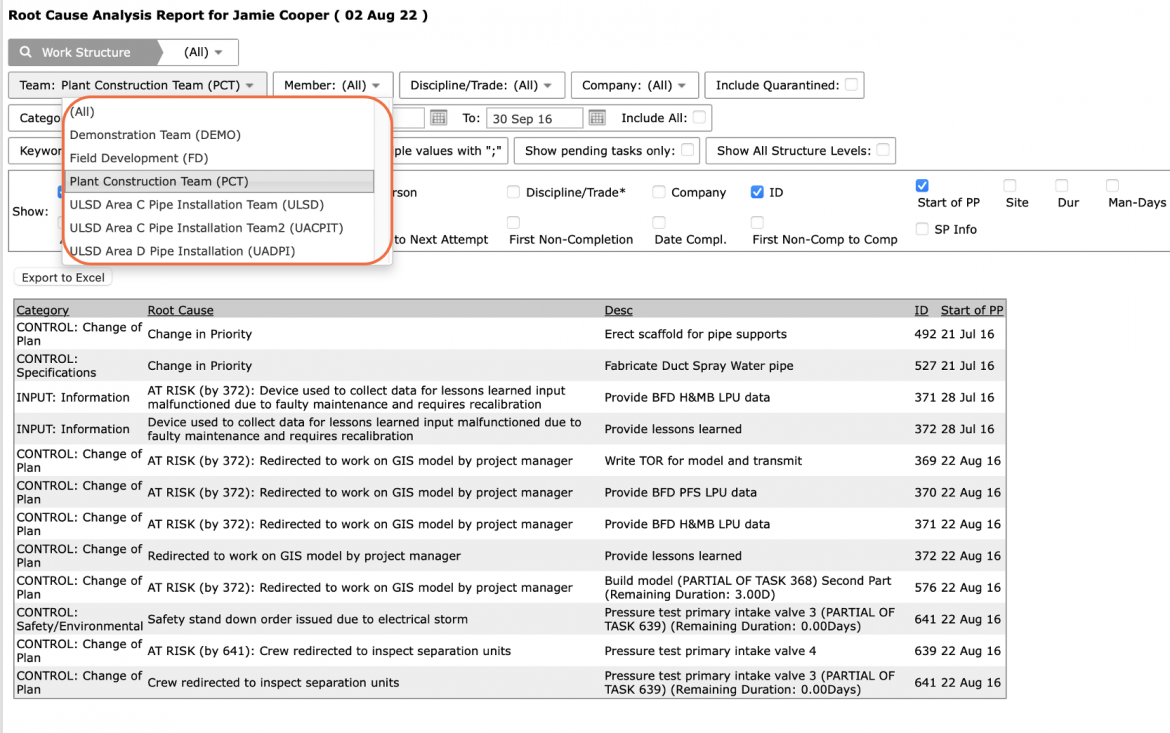Click the Work Structure button
Image resolution: width=1170 pixels, height=733 pixels.
[x=84, y=52]
